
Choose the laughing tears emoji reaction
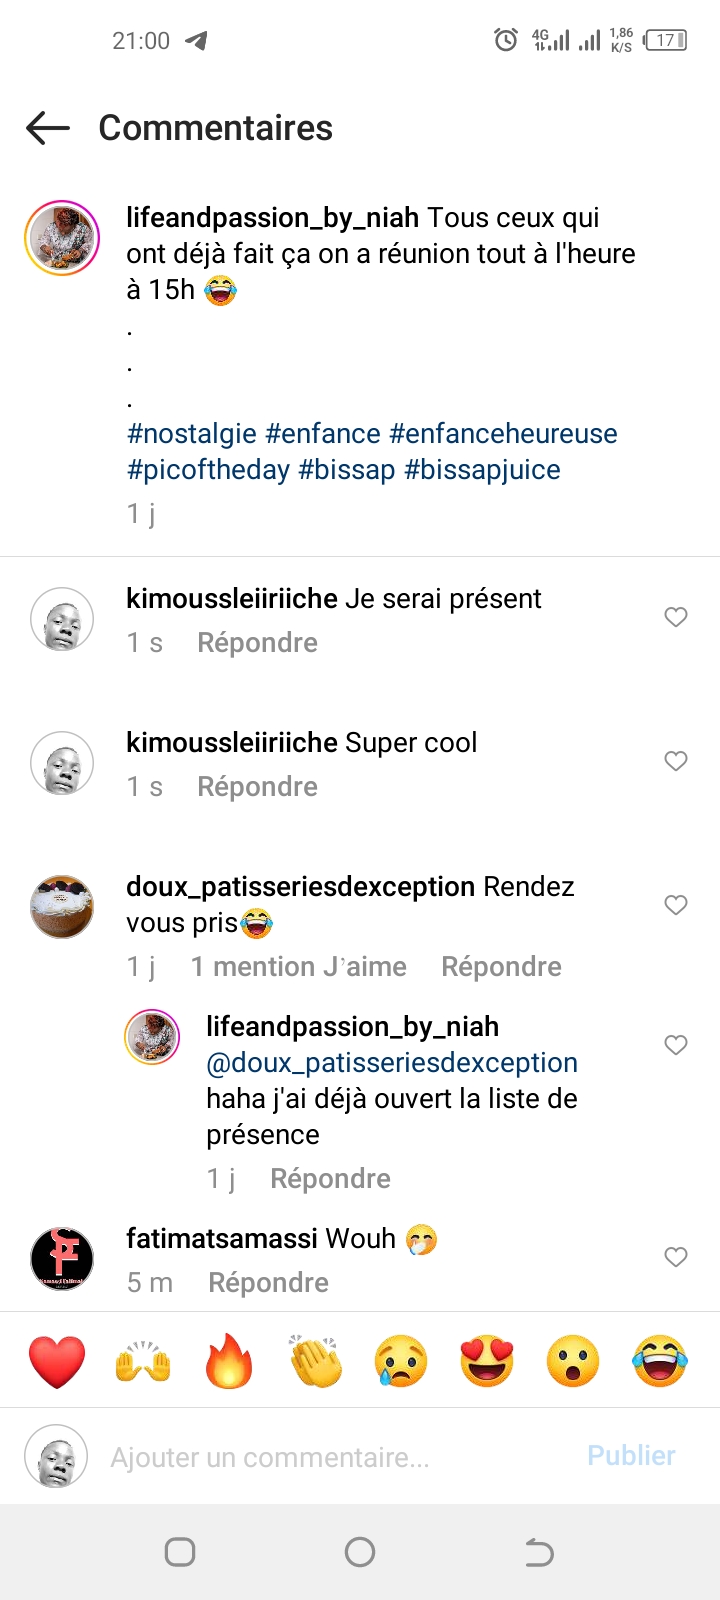(660, 1361)
